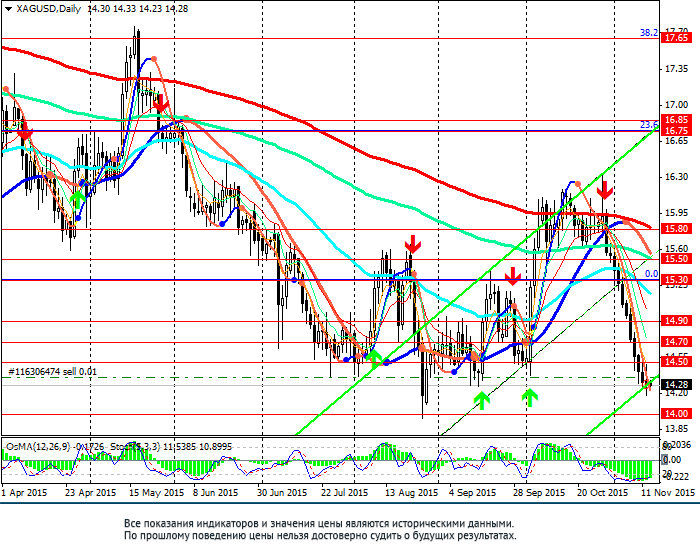Select the 15.80 red price level label
The width and height of the screenshot is (700, 552).
click(x=677, y=229)
